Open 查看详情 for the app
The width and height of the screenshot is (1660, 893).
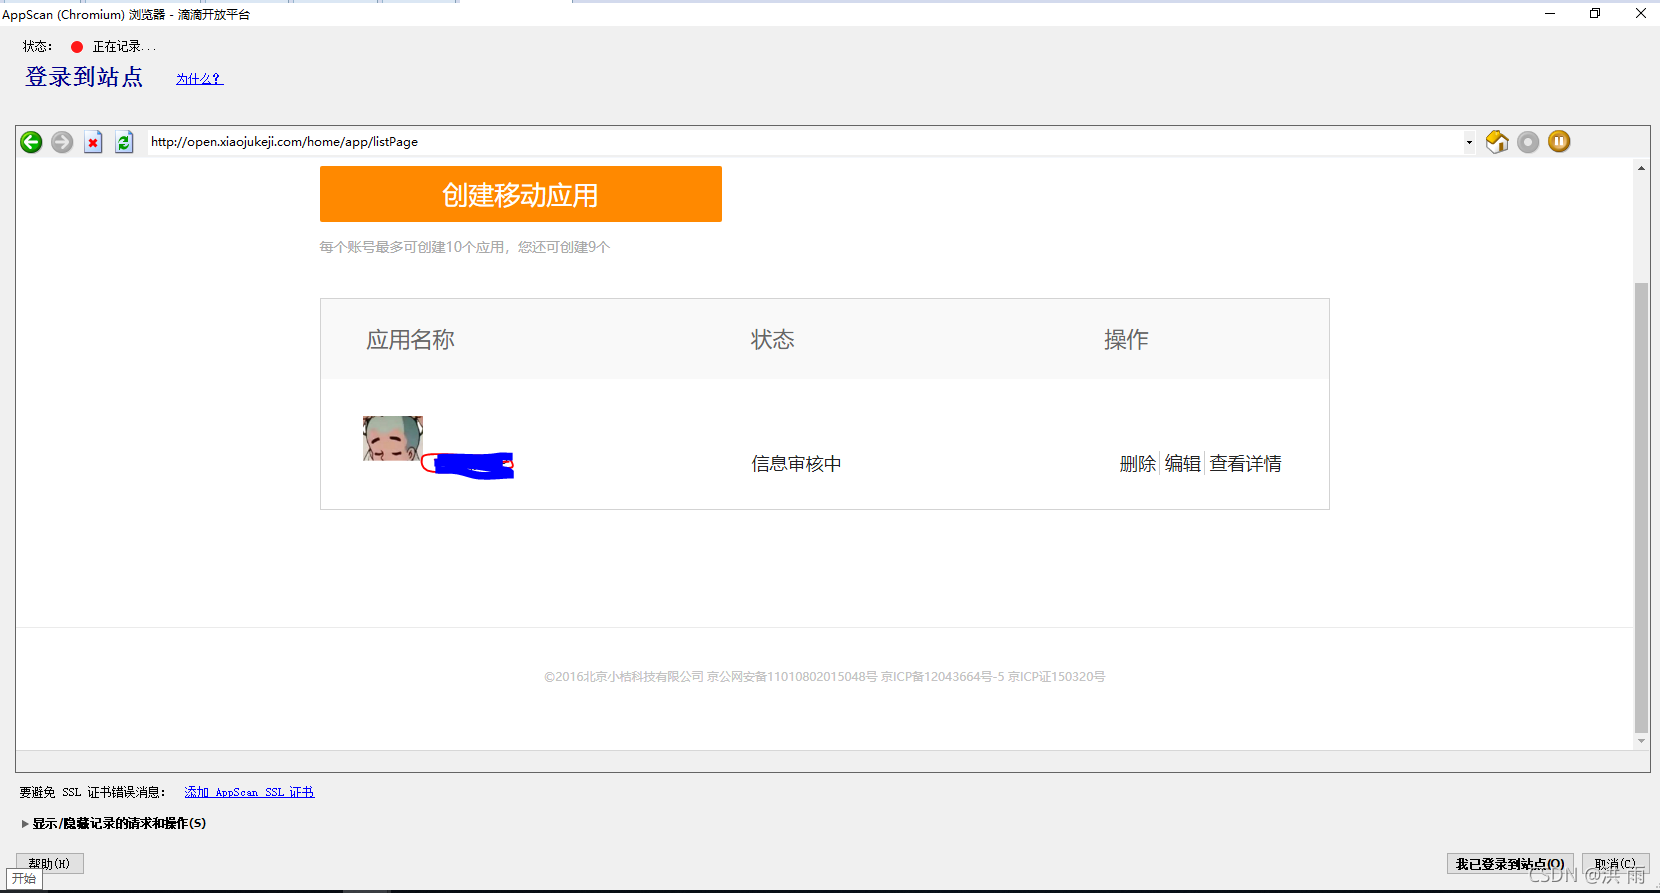click(x=1245, y=463)
